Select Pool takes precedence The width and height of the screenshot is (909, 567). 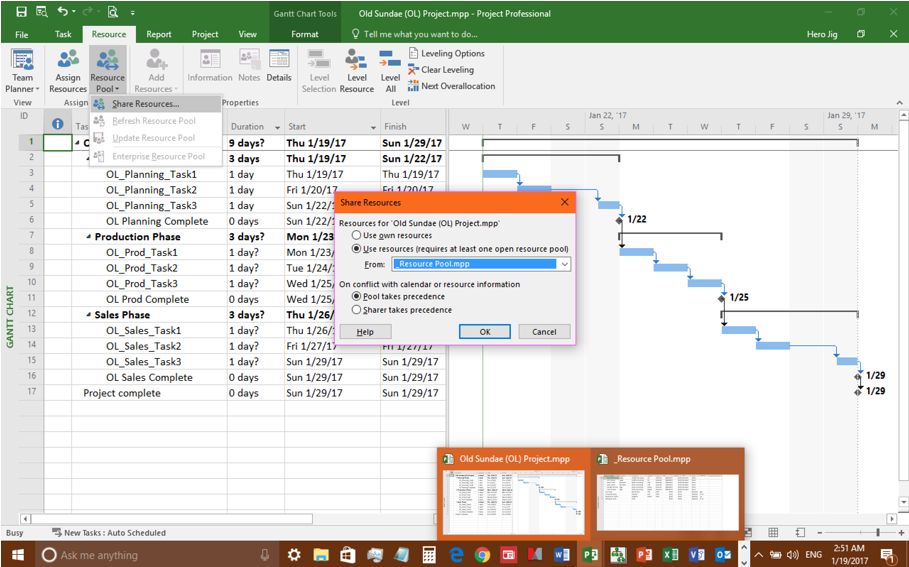[357, 296]
